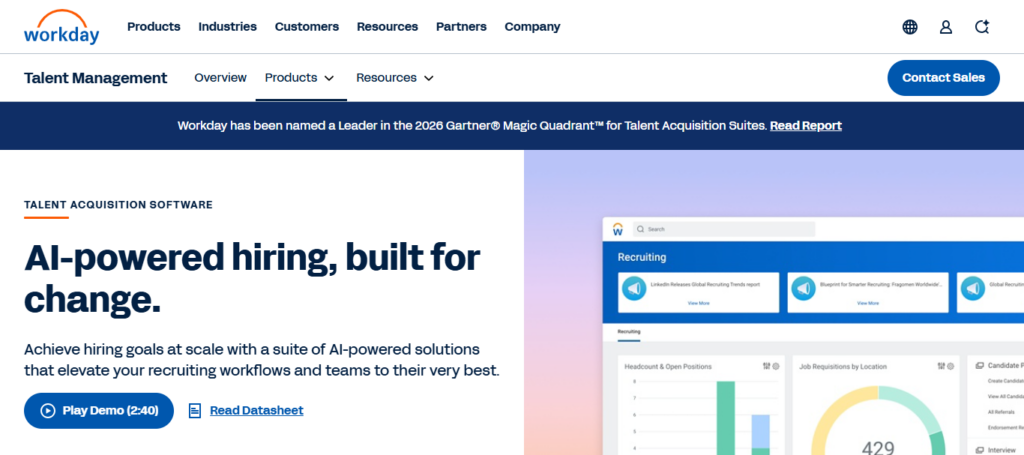Screen dimensions: 1024x455
Task: Click filter icon on Job Requisitions by Location
Action: tap(941, 366)
